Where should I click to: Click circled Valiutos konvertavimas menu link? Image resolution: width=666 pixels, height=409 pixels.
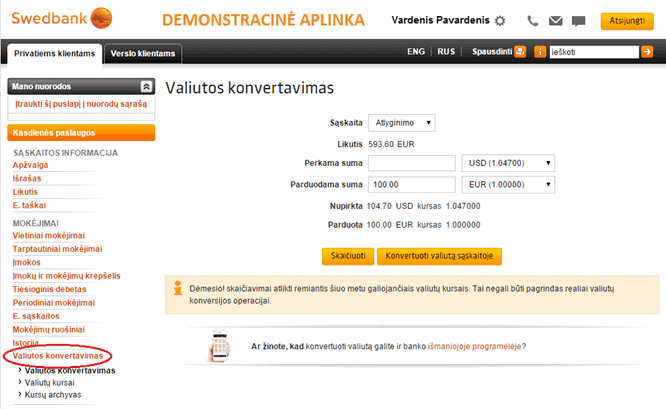[x=58, y=356]
